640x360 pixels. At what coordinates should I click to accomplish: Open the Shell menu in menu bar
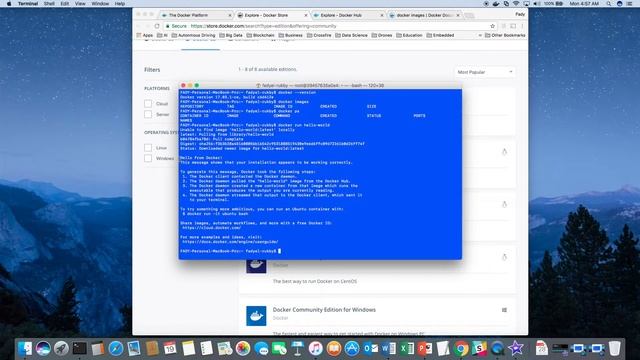point(49,4)
